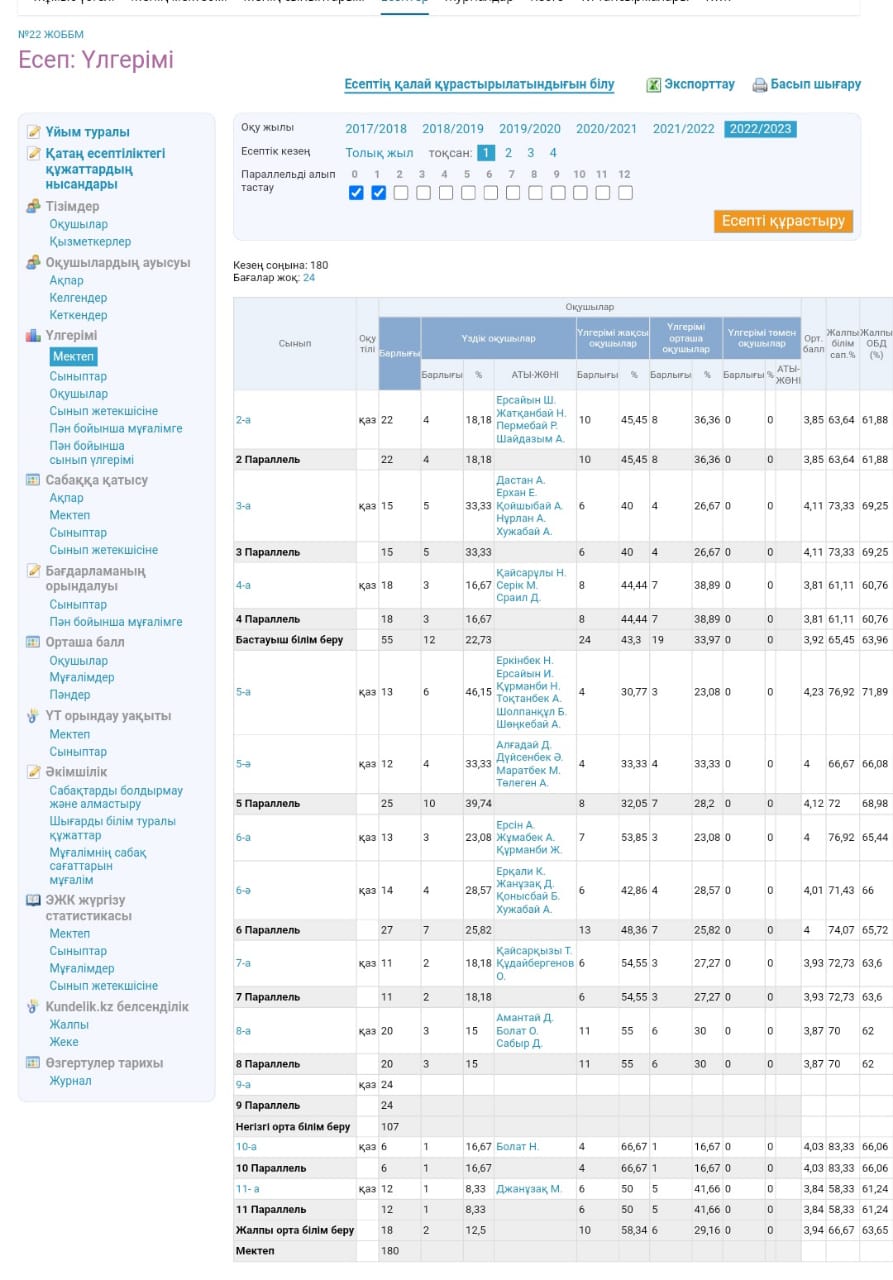Open Келгендер under Оқушылардың ауысуы
893x1280 pixels.
(78, 298)
